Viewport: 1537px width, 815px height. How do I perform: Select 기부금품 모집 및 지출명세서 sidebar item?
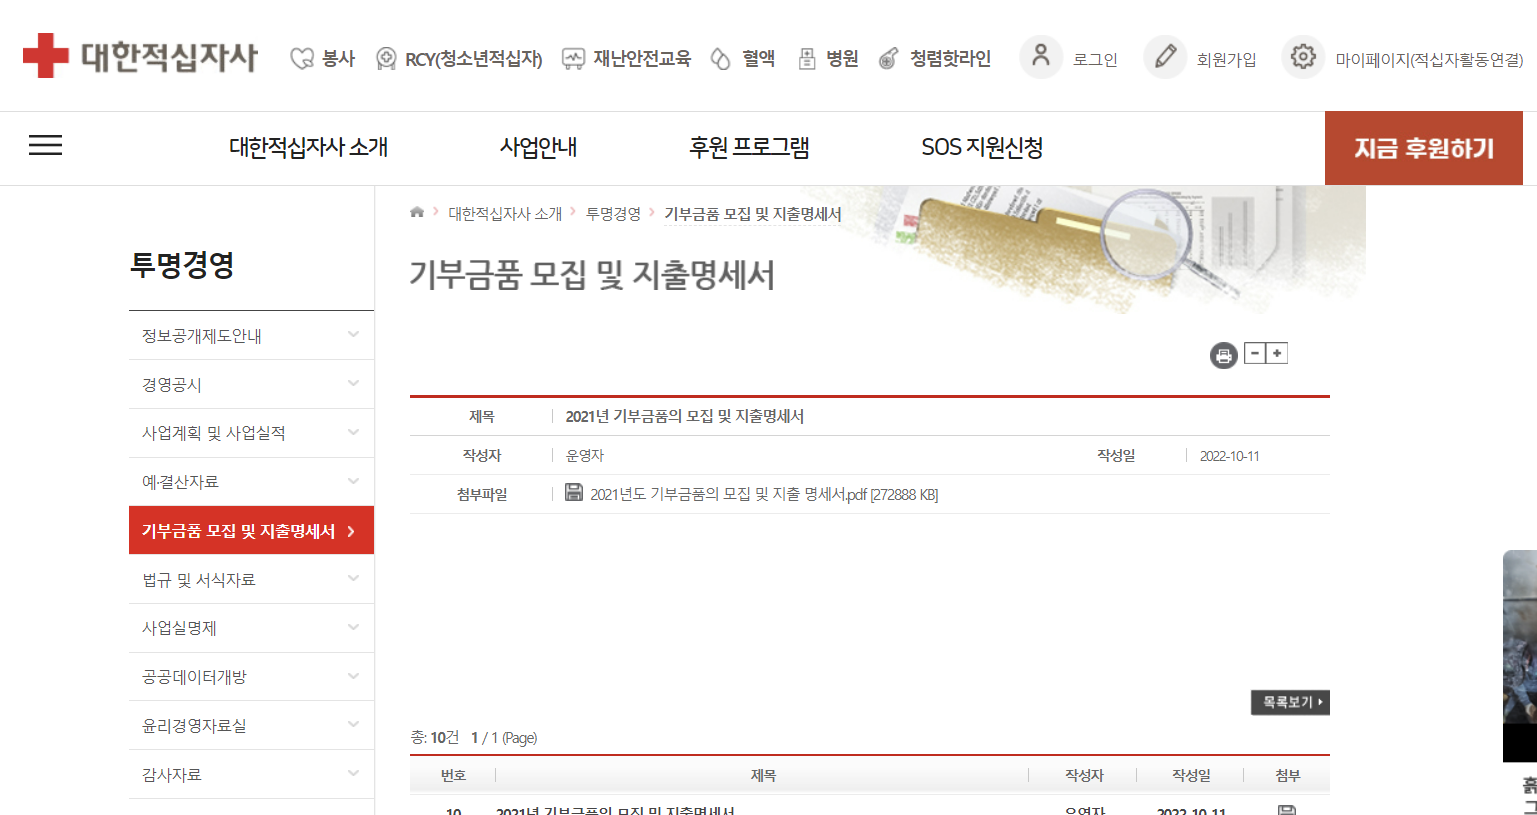coord(250,531)
